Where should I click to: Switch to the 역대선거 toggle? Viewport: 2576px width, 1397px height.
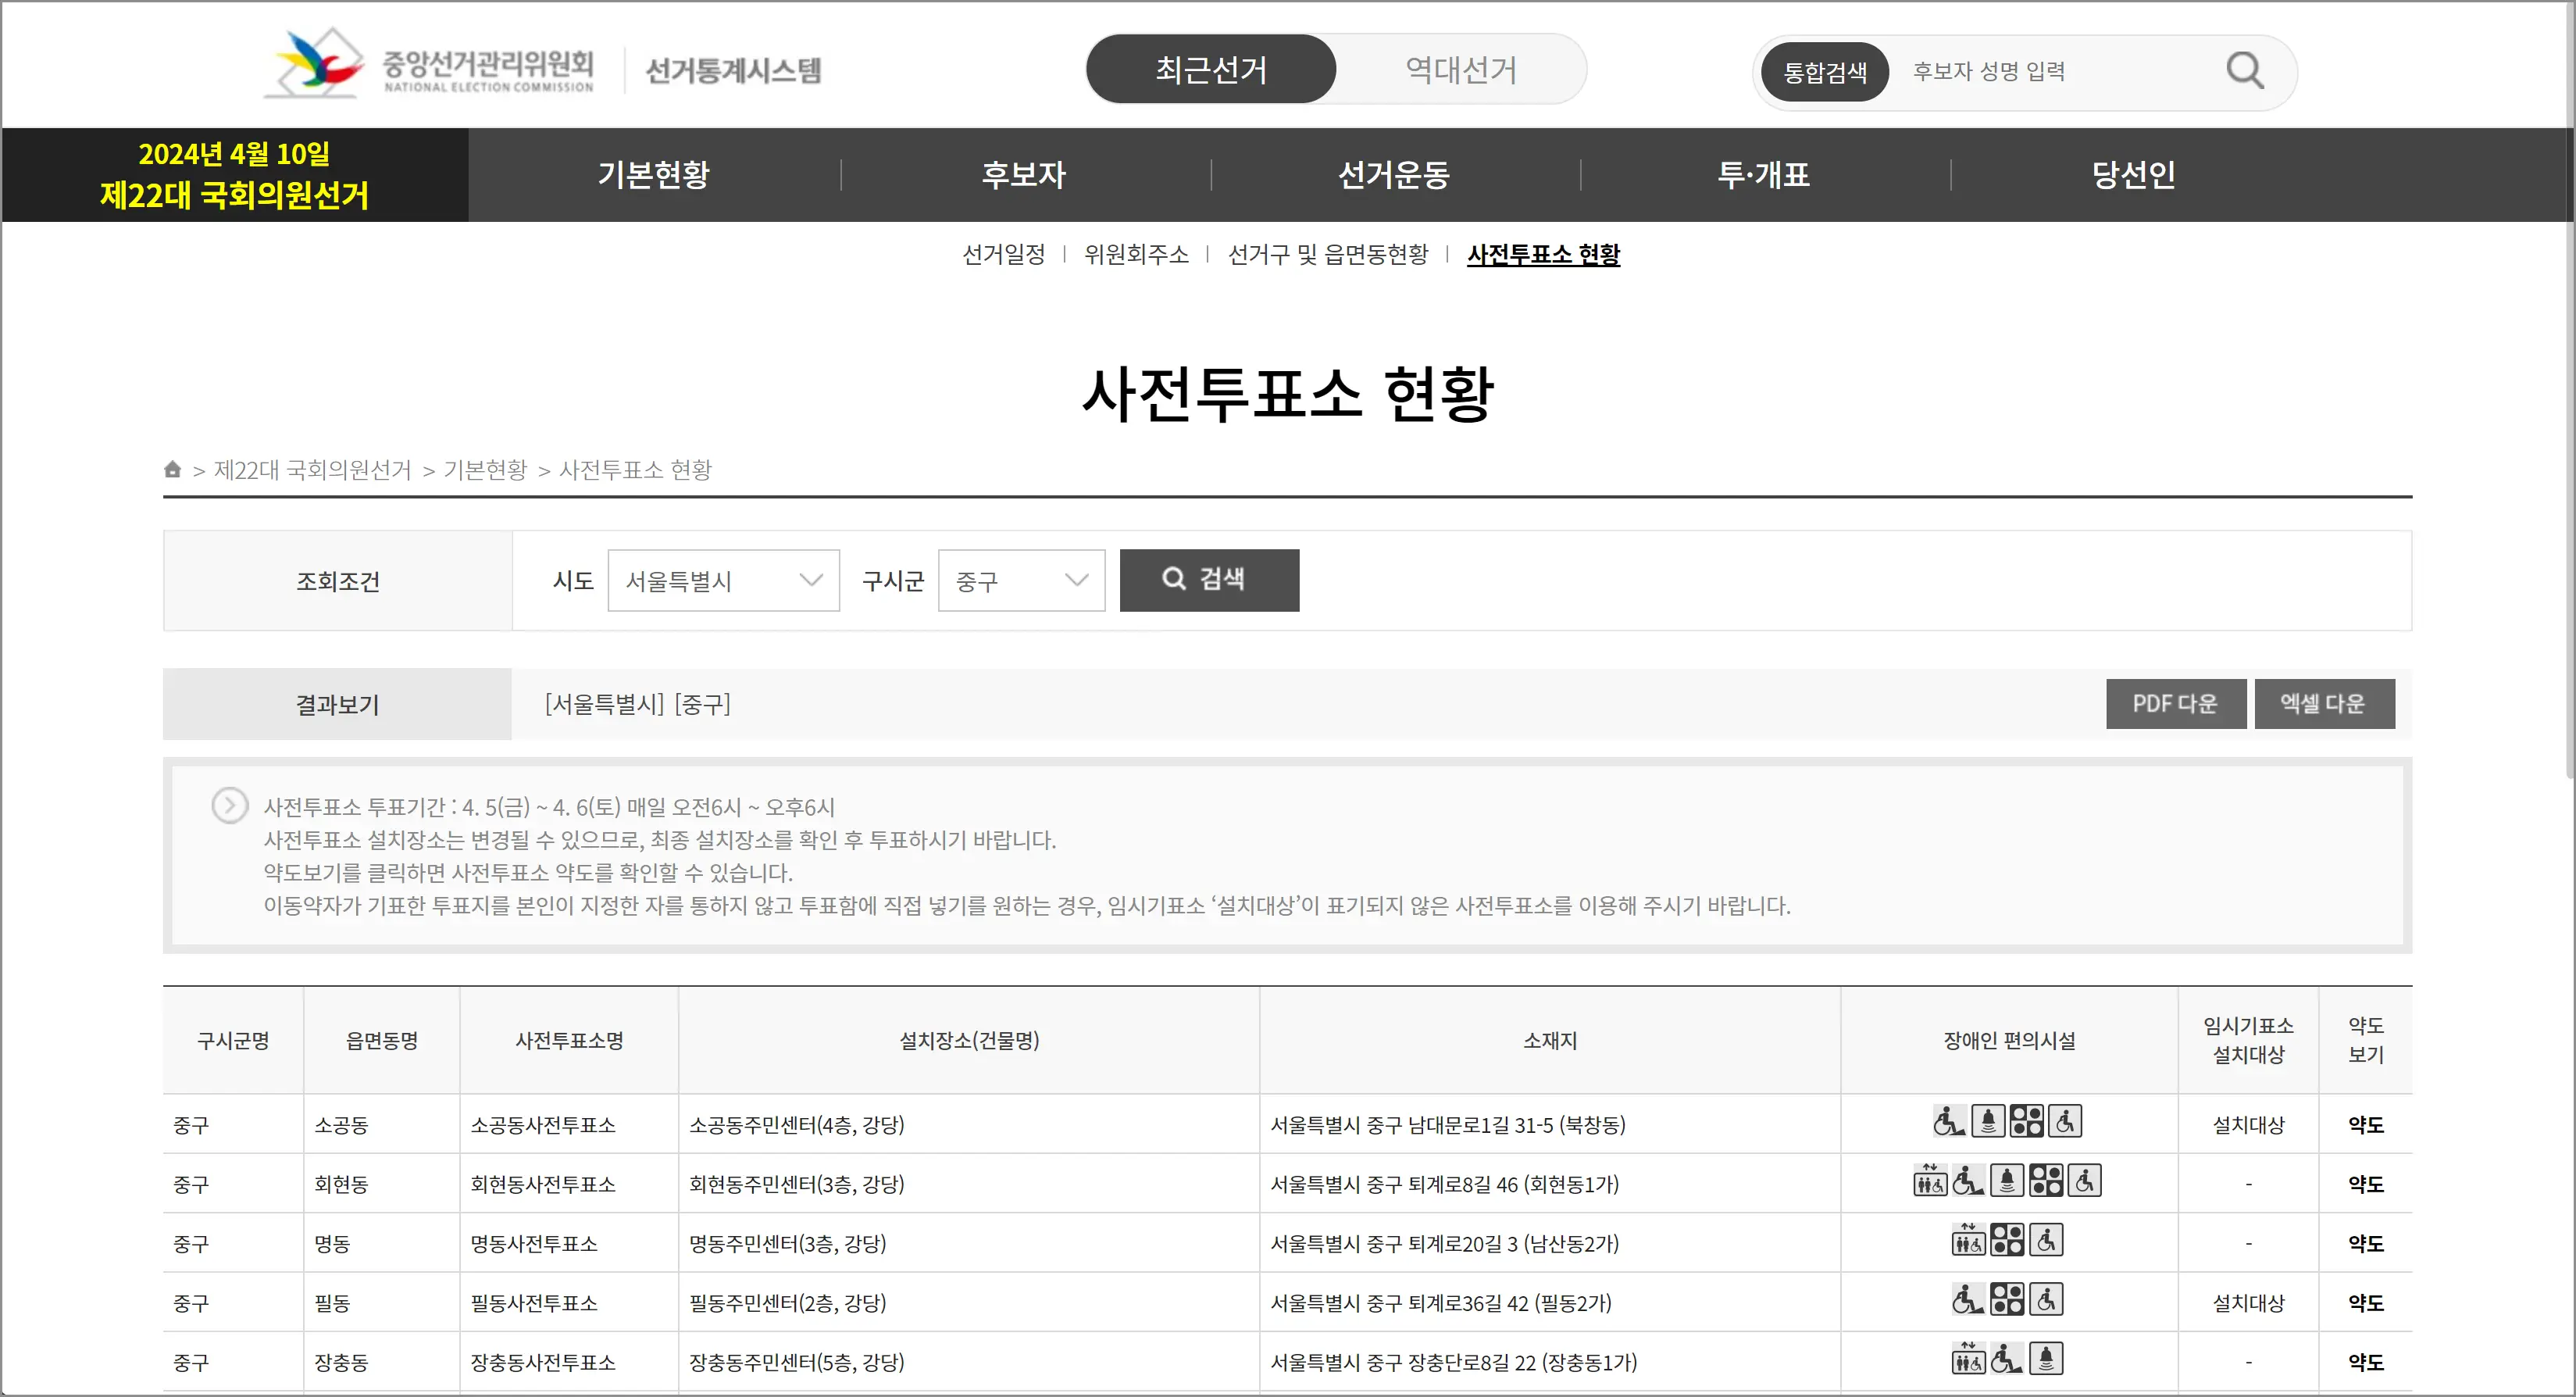[1461, 69]
